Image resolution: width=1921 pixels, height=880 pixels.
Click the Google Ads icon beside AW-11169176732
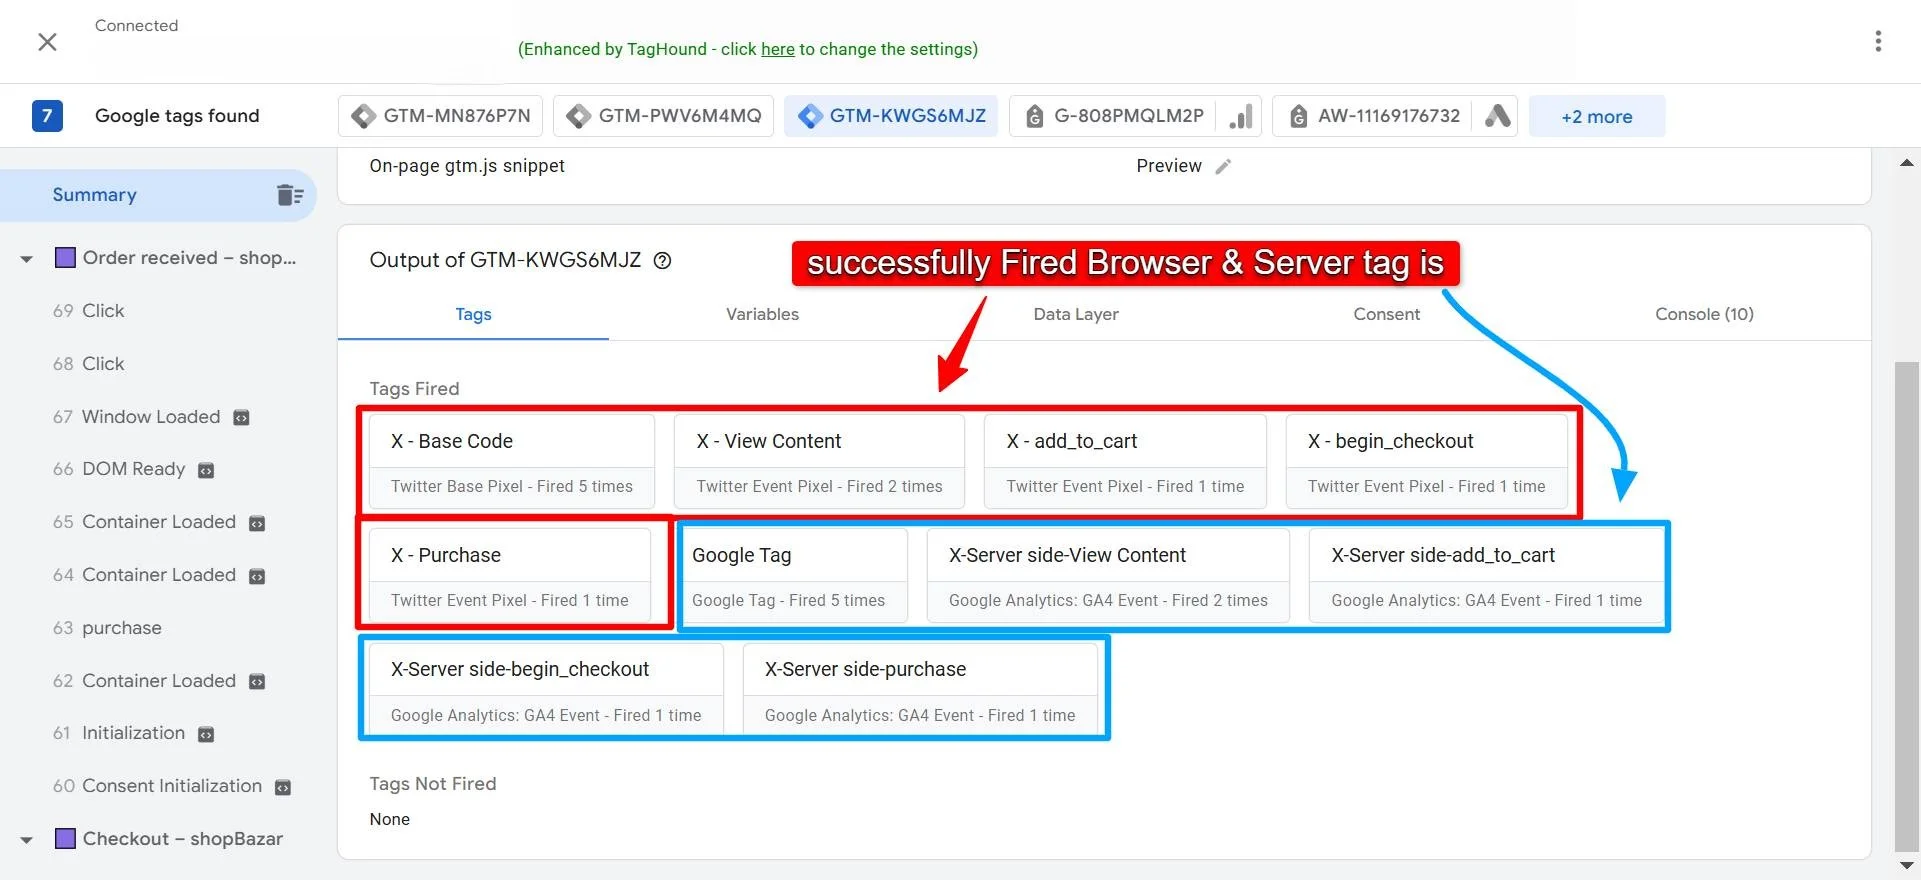point(1497,116)
